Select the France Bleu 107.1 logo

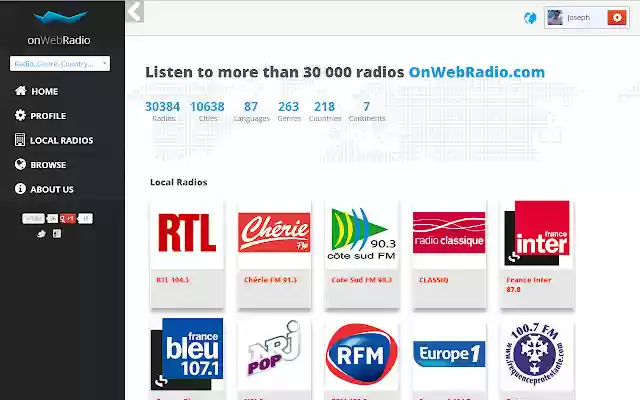(187, 354)
